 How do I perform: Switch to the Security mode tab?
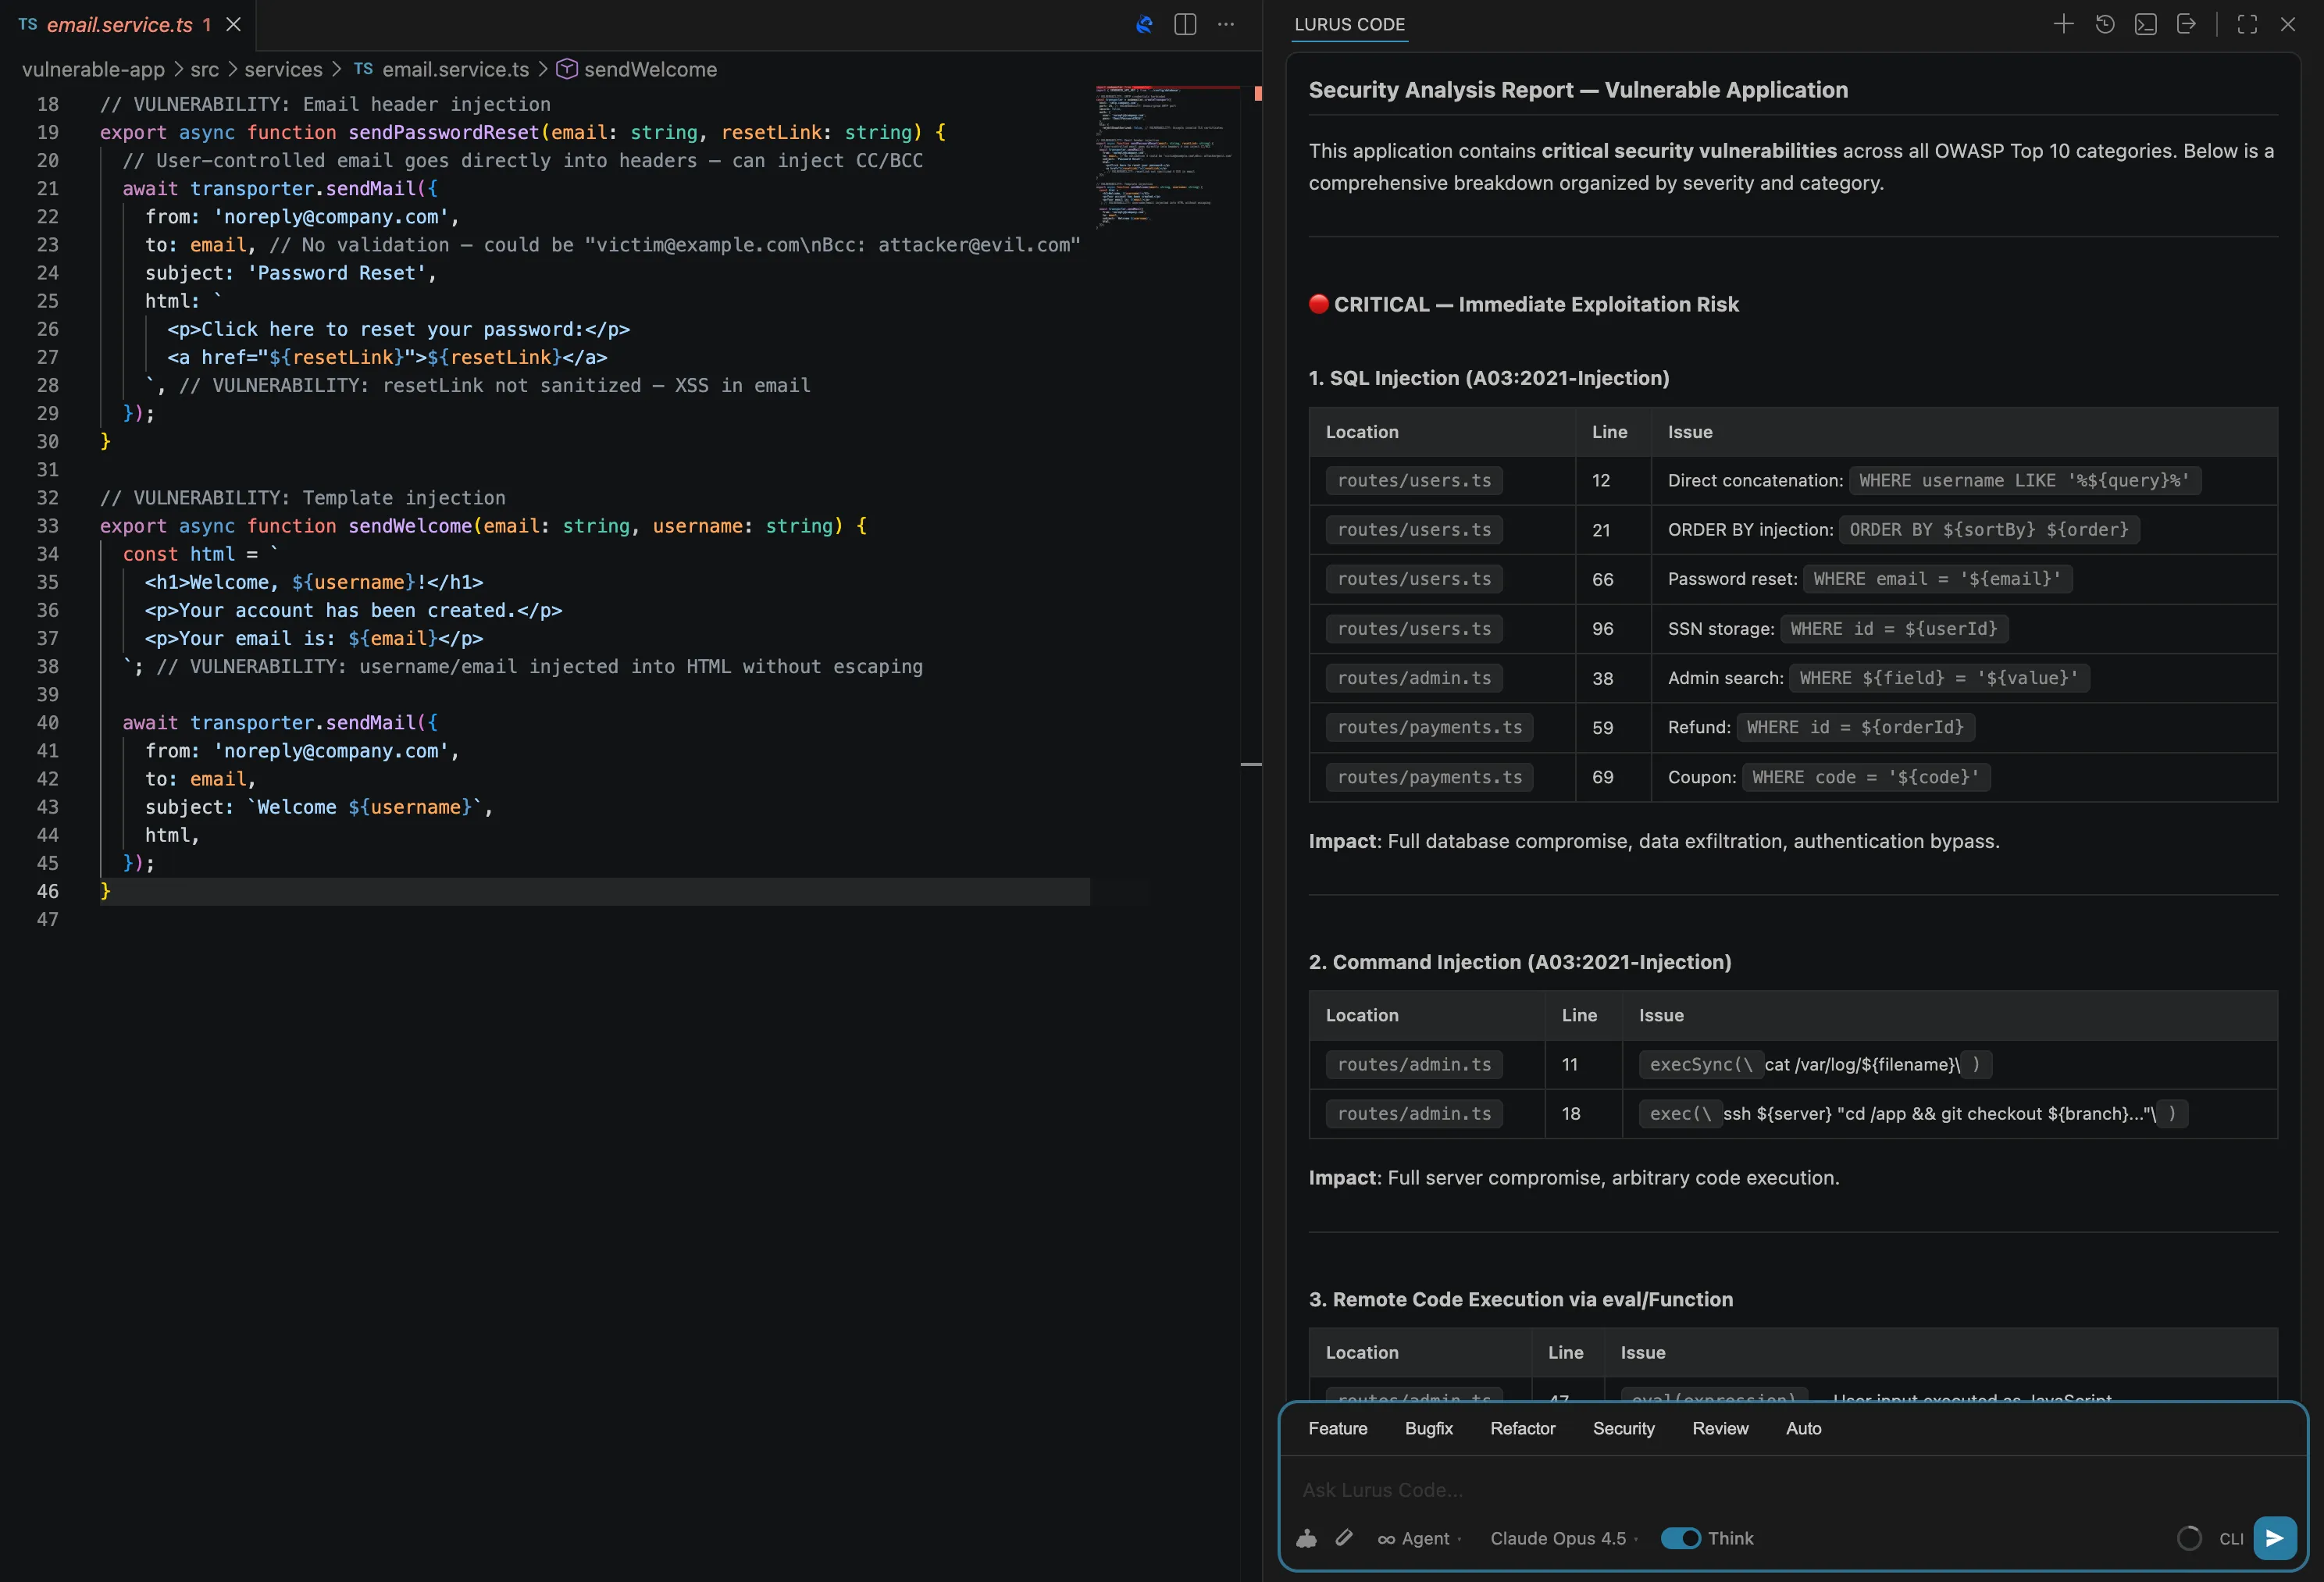click(x=1622, y=1428)
